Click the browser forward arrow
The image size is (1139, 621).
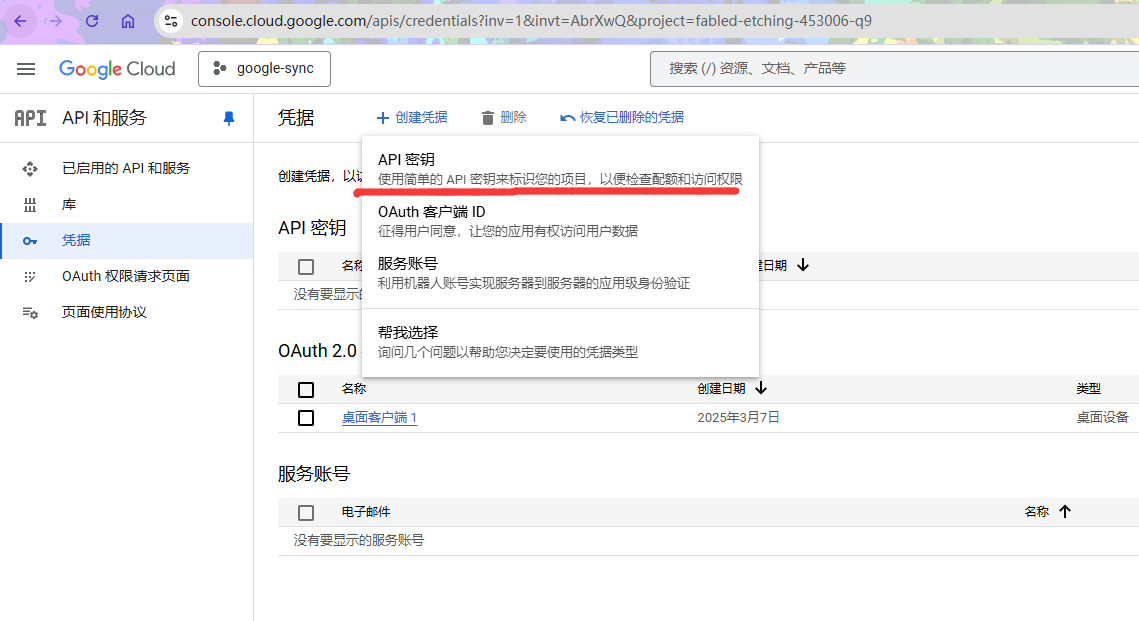pyautogui.click(x=54, y=21)
